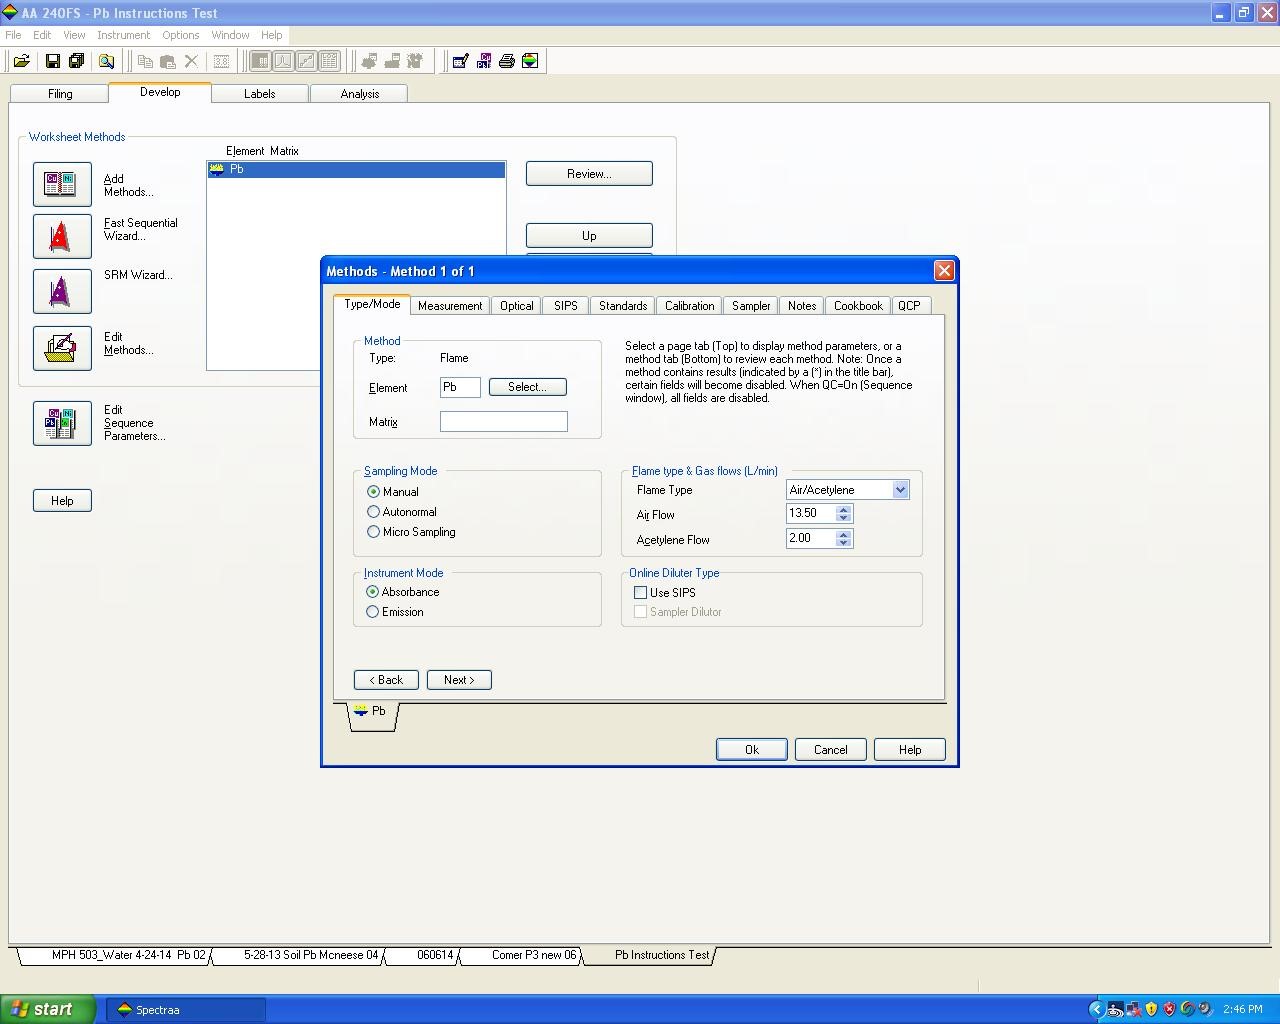Screen dimensions: 1280x1024
Task: Select Autonormal sampling mode
Action: [x=374, y=512]
